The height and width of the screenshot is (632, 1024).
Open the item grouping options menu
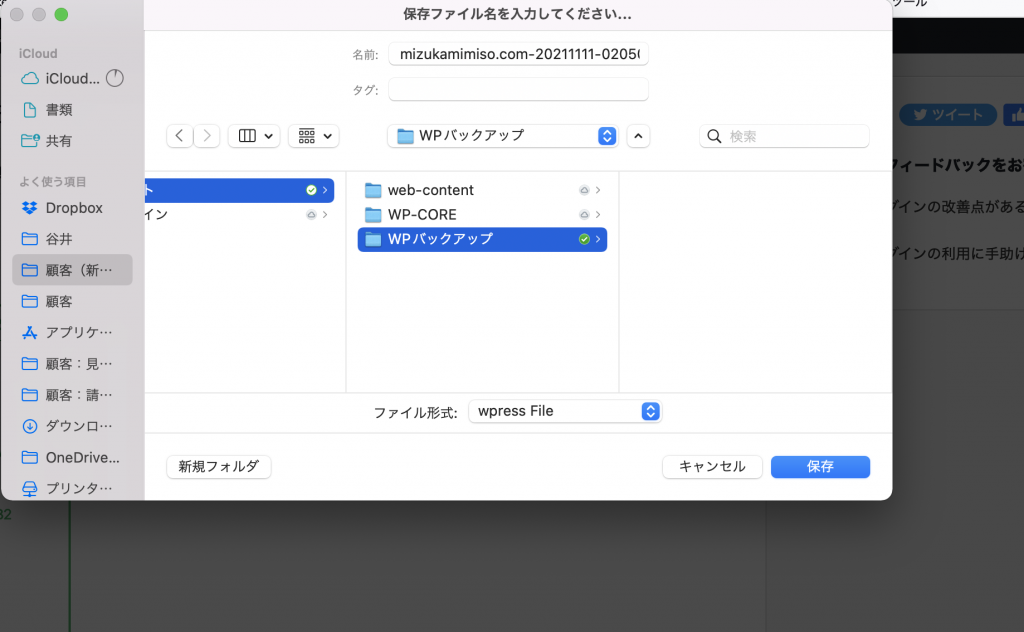pyautogui.click(x=314, y=136)
